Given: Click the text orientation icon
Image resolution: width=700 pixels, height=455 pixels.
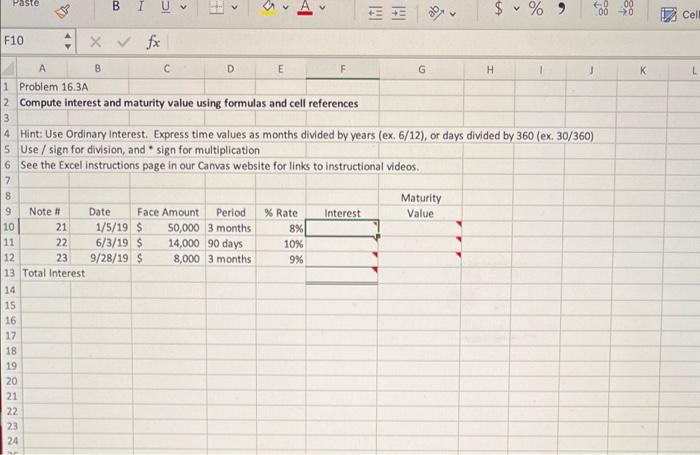Looking at the screenshot, I should [436, 13].
